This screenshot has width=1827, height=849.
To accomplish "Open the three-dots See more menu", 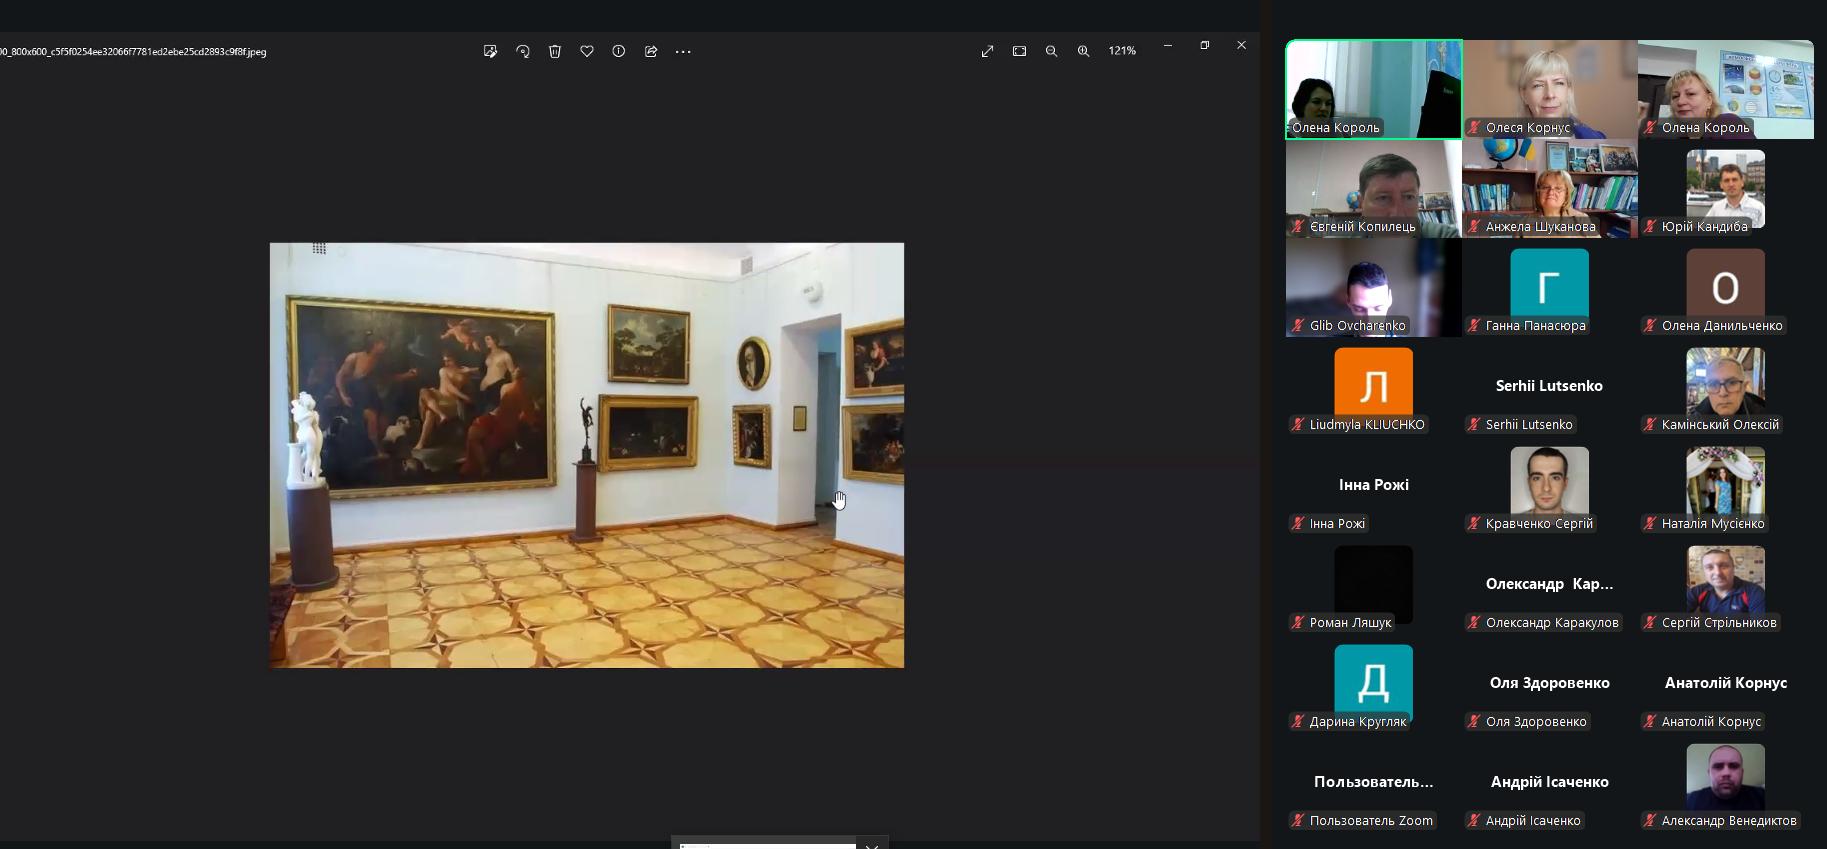I will 683,51.
